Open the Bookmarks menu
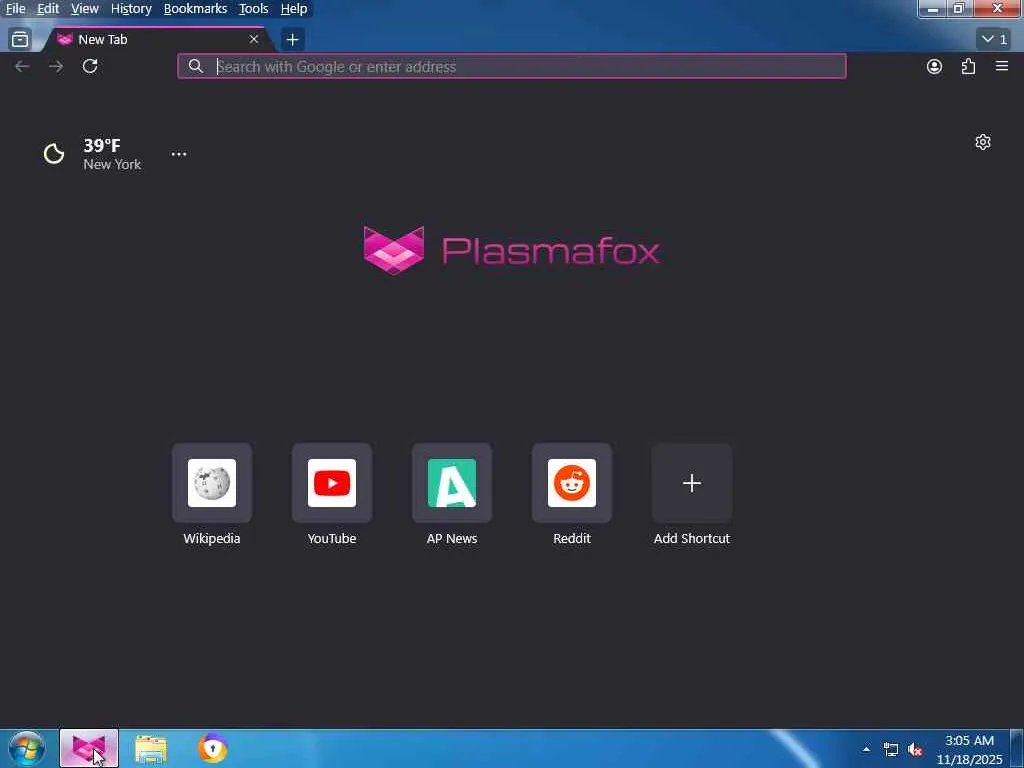The width and height of the screenshot is (1024, 768). pyautogui.click(x=195, y=8)
